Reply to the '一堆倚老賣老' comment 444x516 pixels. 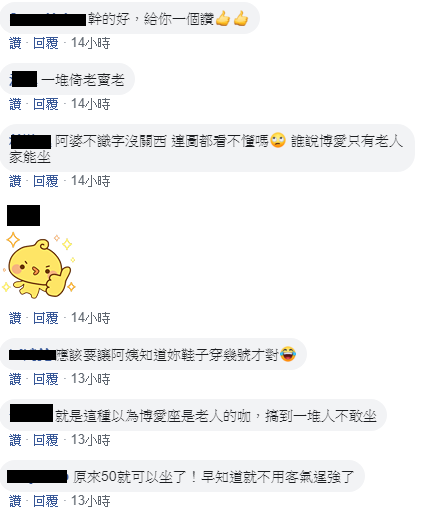tap(46, 104)
